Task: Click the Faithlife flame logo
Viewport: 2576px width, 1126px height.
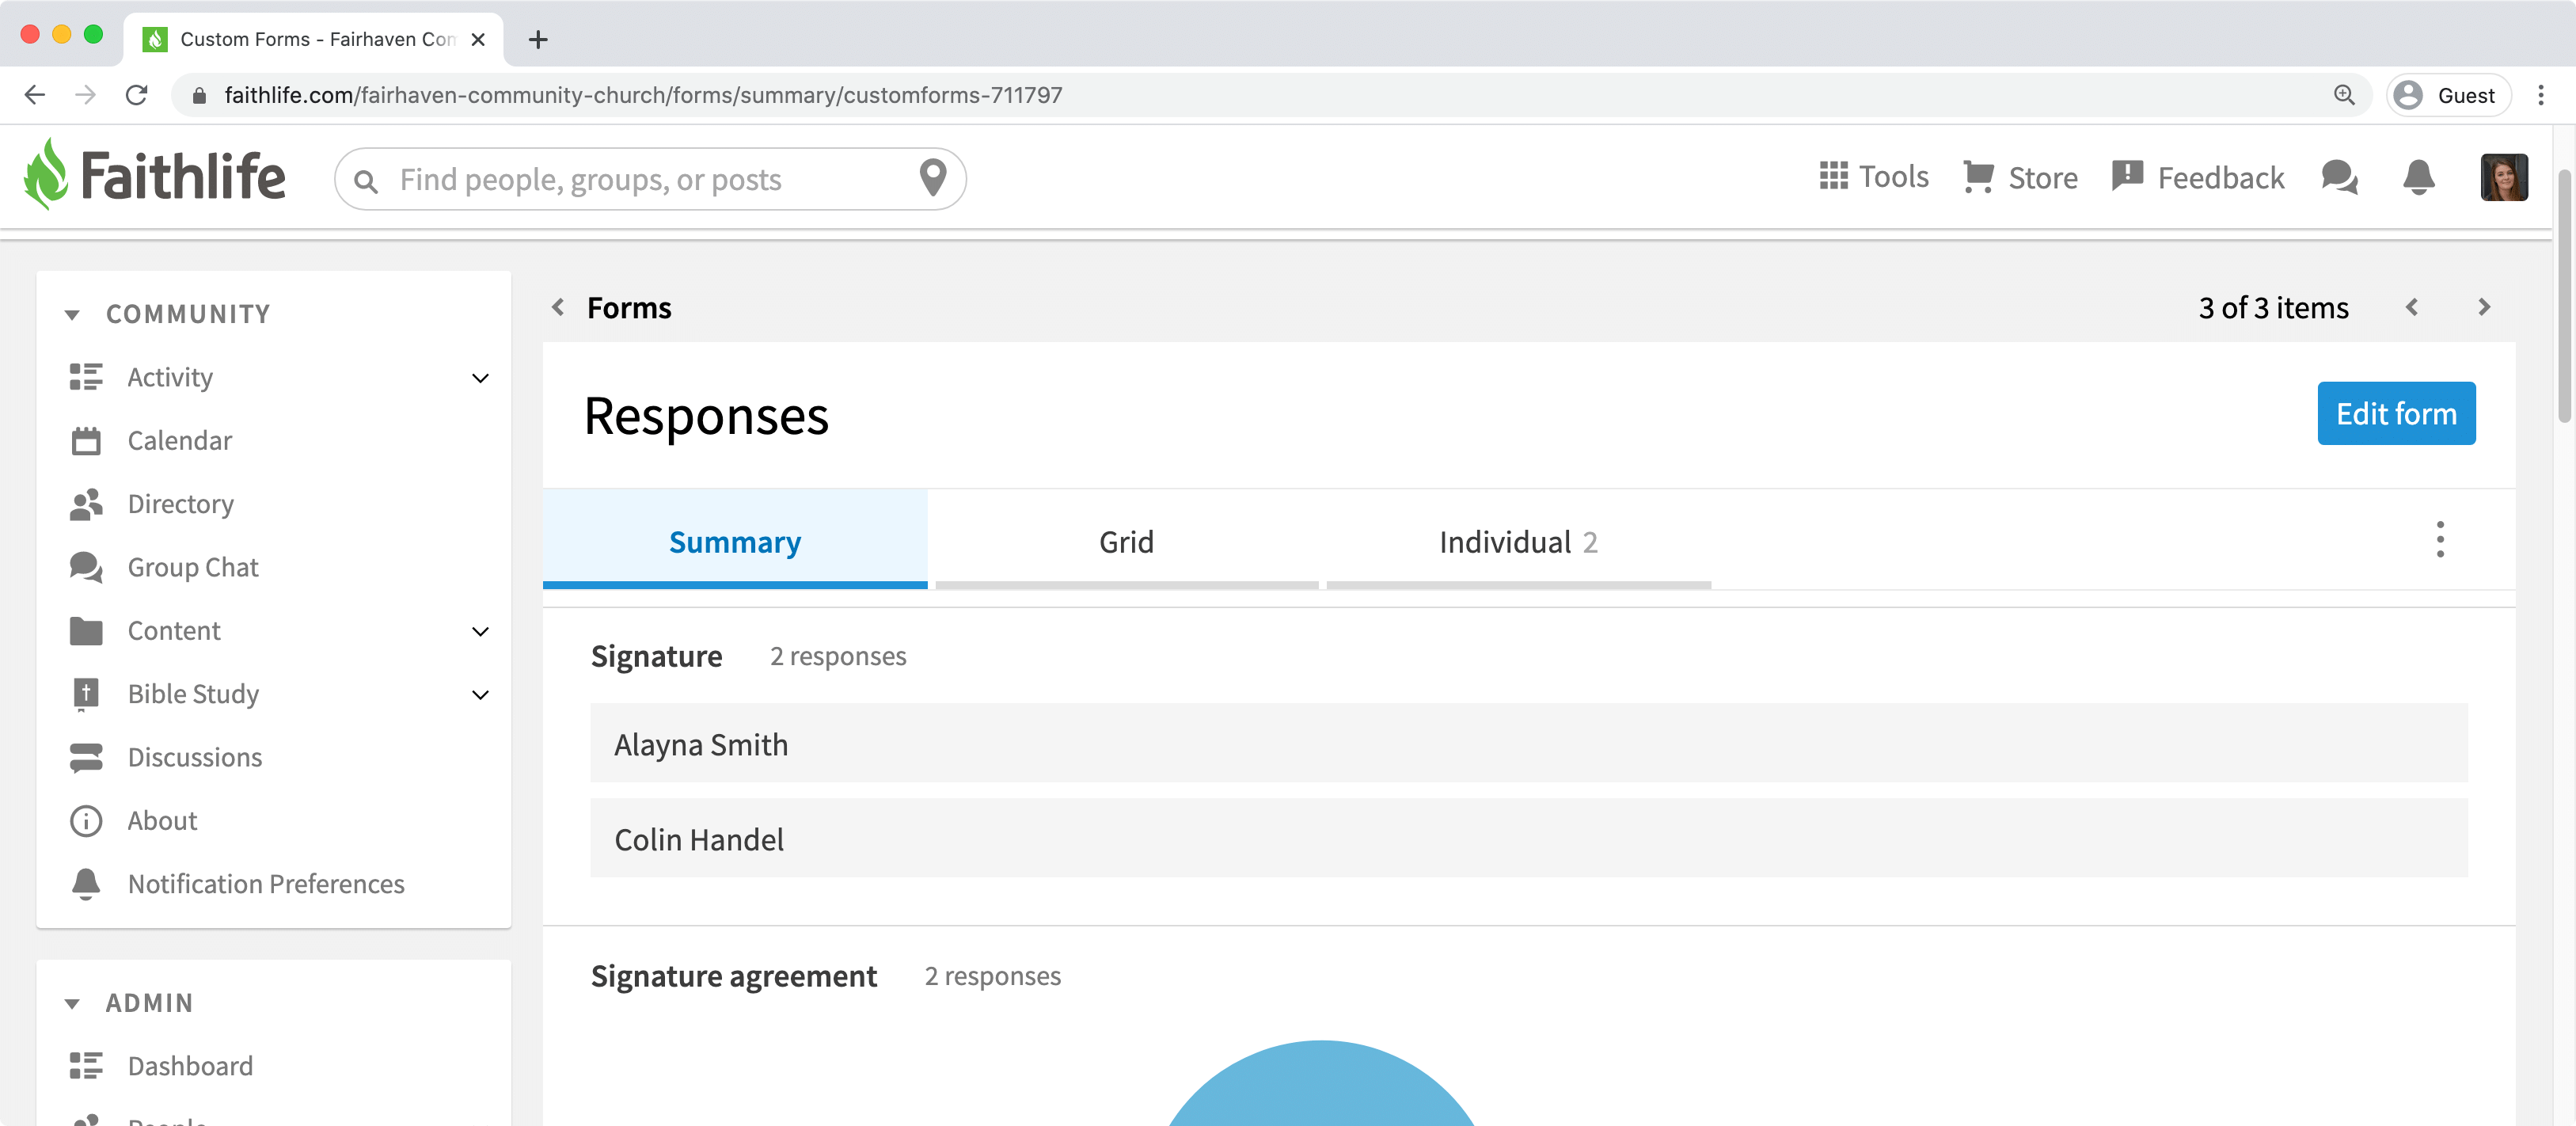Action: (x=45, y=175)
